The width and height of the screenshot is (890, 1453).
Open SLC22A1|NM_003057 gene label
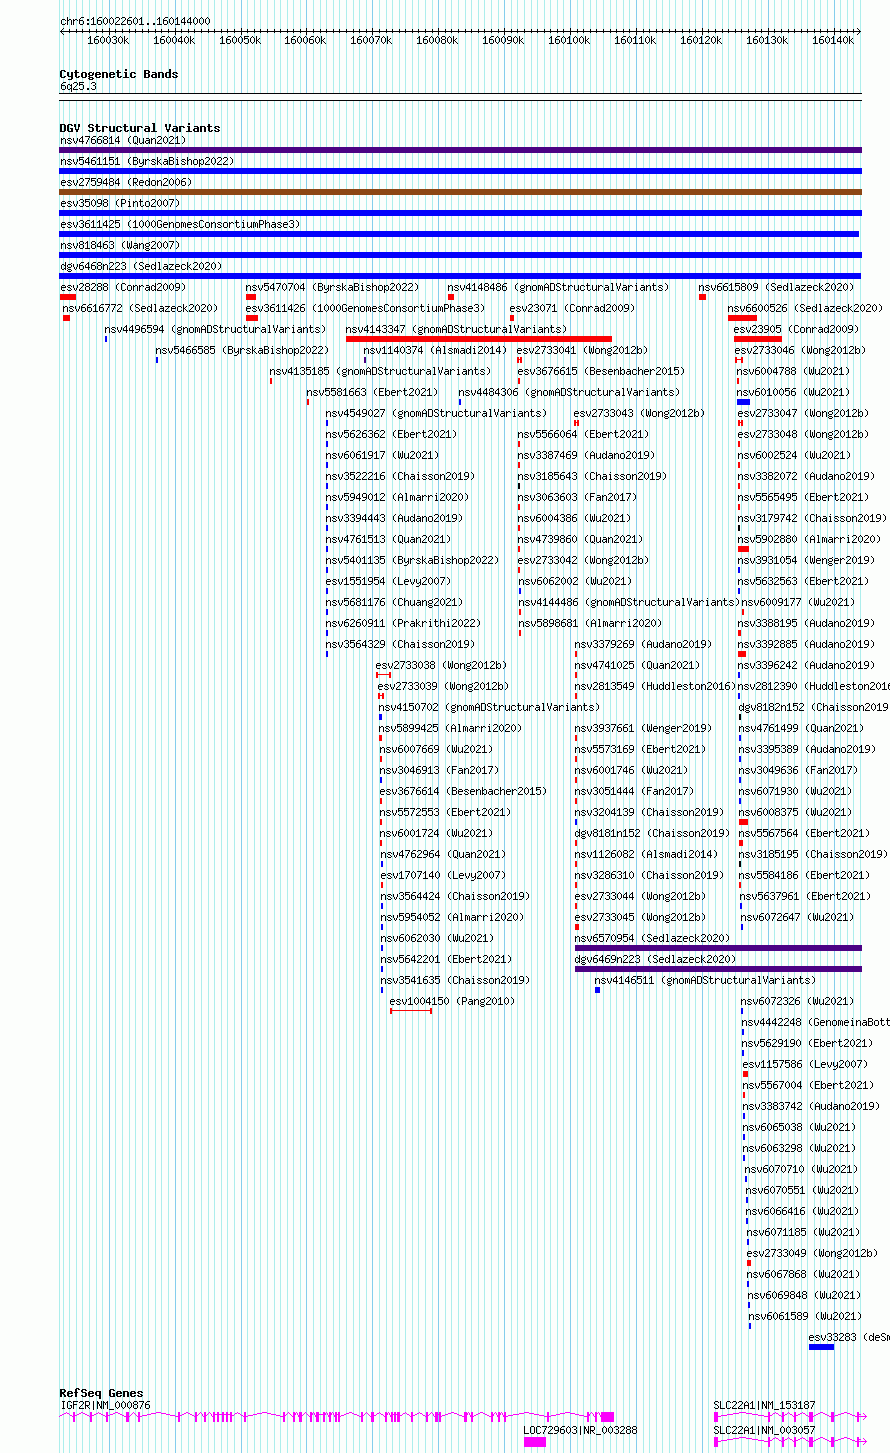[764, 1431]
